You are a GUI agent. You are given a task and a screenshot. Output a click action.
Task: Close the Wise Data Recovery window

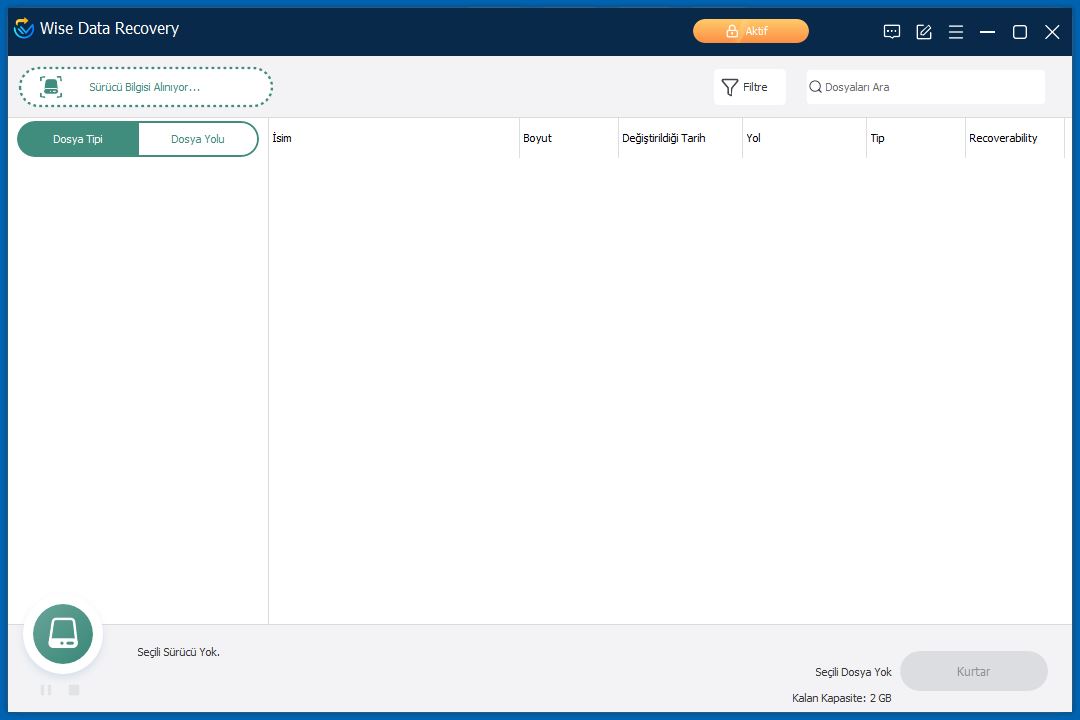pos(1052,32)
